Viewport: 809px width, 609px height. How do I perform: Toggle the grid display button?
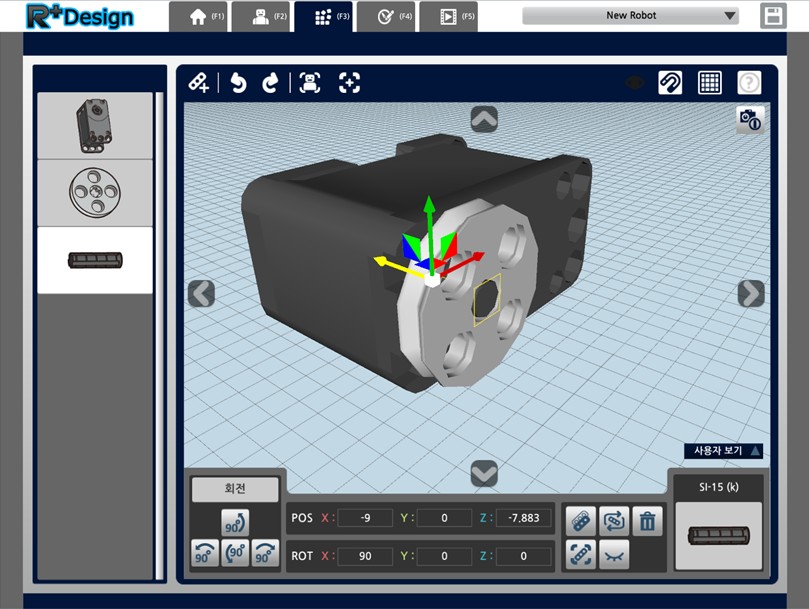(x=710, y=83)
